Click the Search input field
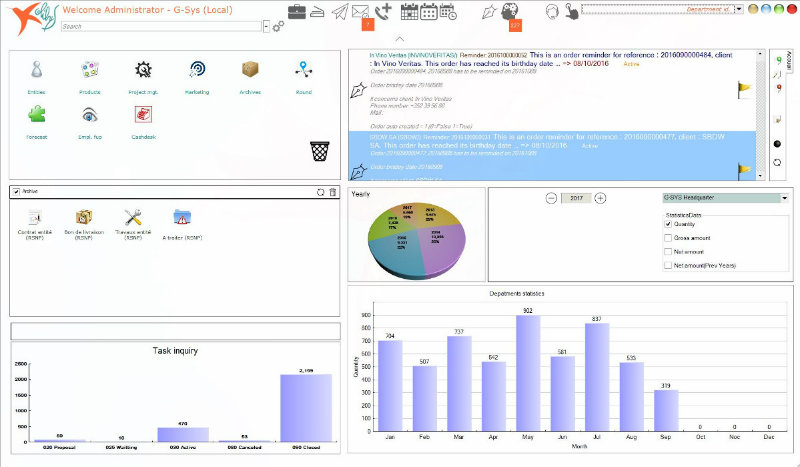 [x=160, y=27]
